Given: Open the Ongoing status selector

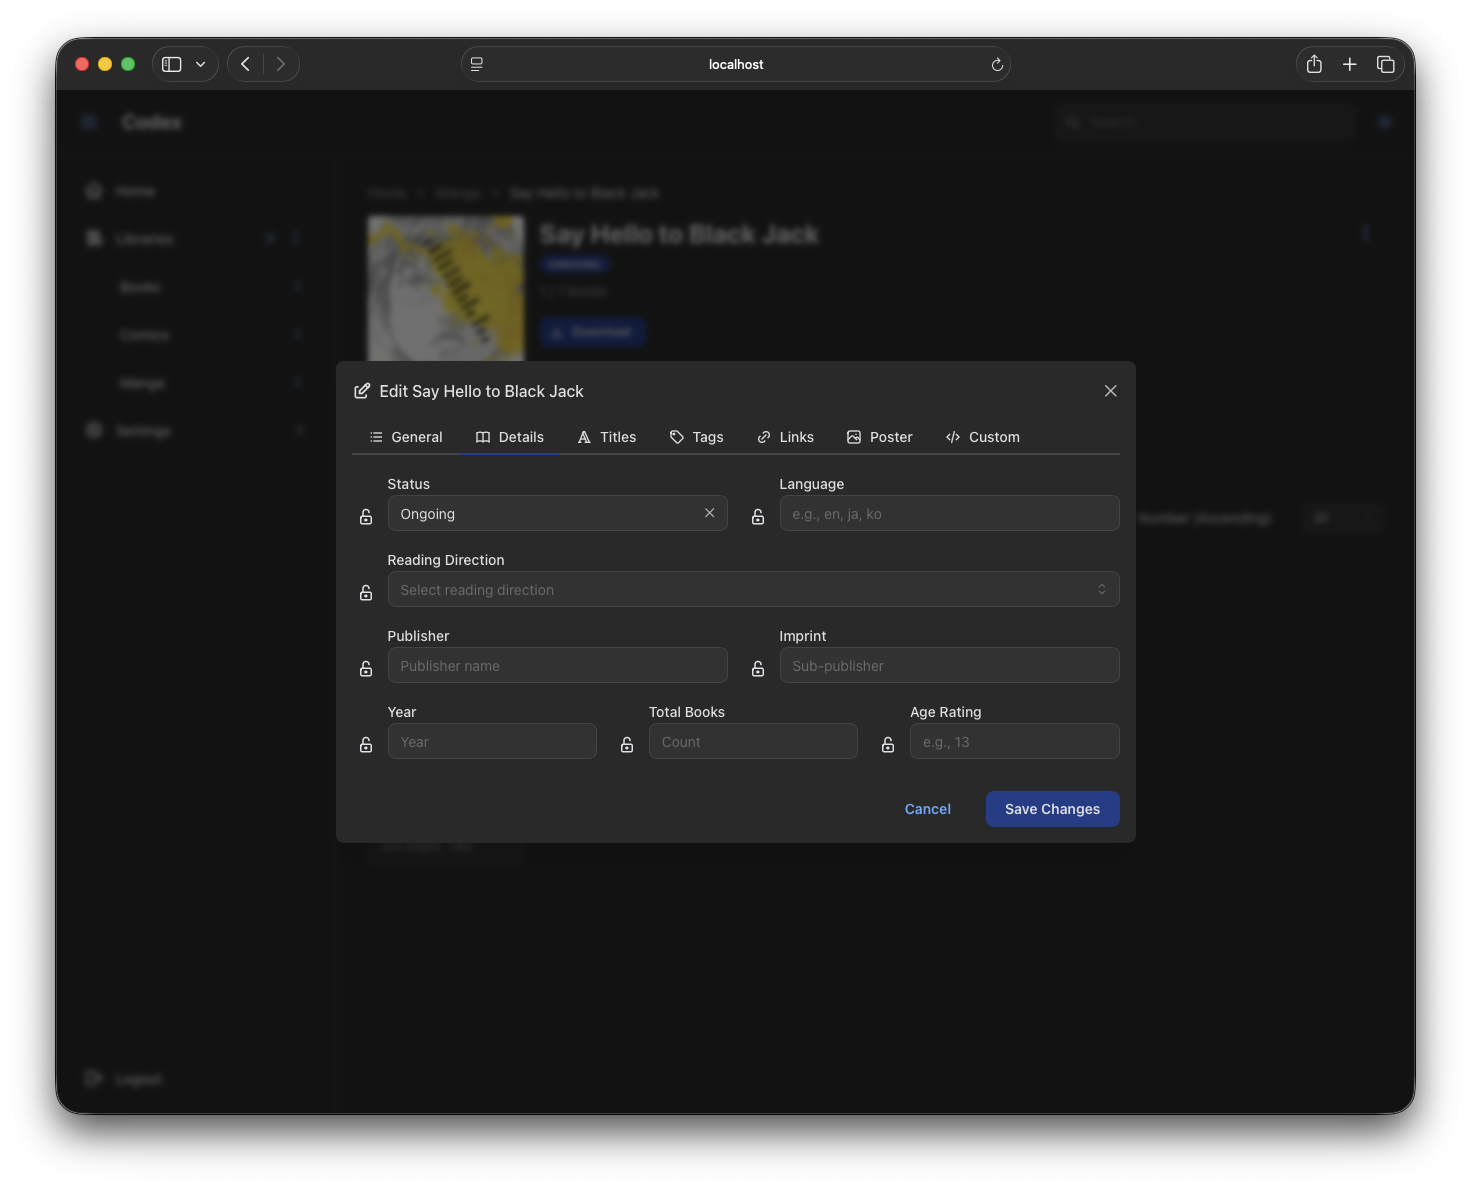Looking at the screenshot, I should (545, 513).
